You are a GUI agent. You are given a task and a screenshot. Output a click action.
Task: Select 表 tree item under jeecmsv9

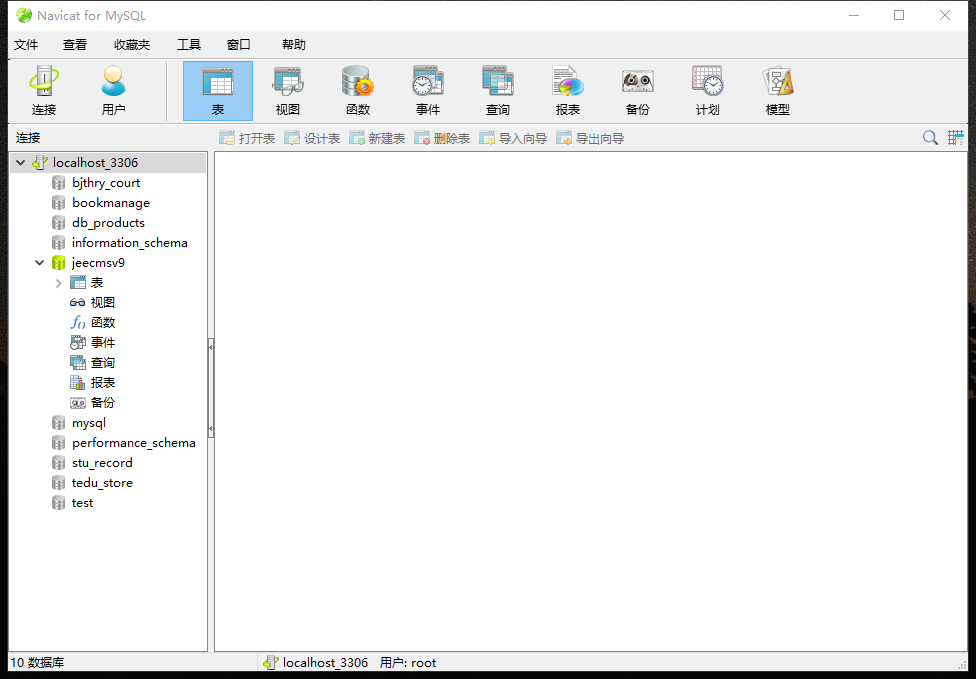[96, 283]
